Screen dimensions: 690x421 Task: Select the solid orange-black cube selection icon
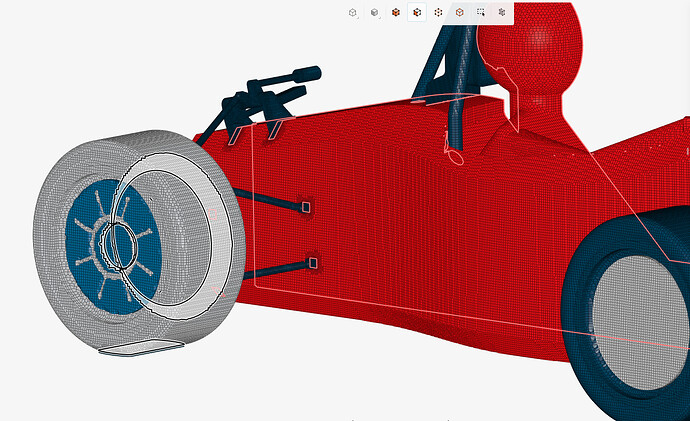[x=396, y=13]
